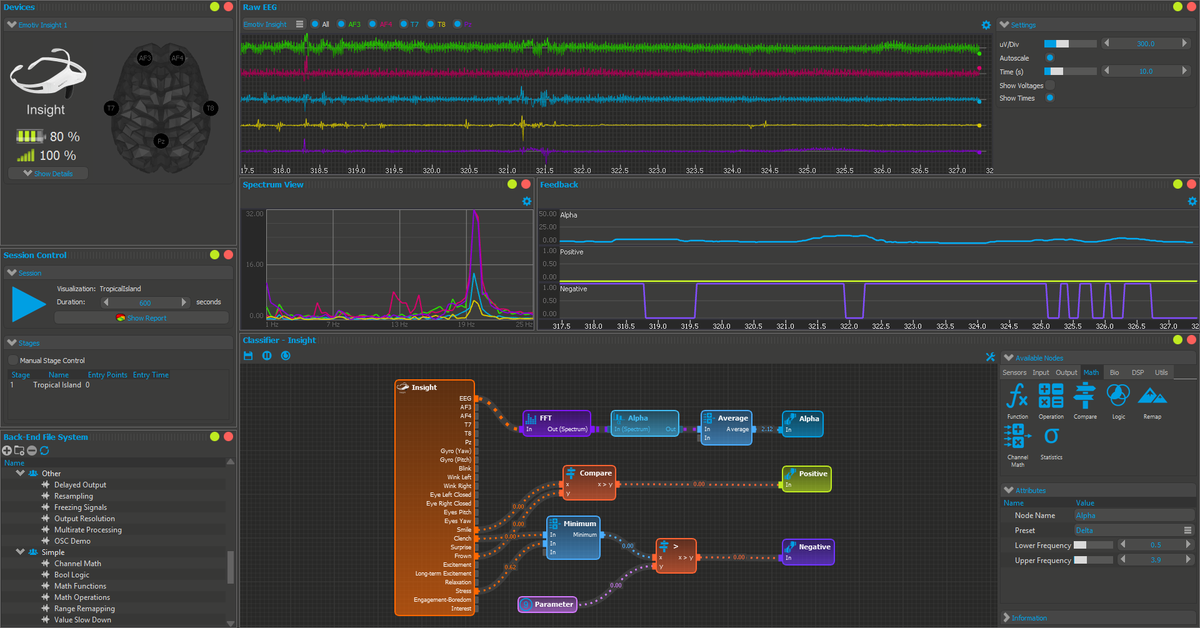Check Manual Stage Control

tap(13, 360)
